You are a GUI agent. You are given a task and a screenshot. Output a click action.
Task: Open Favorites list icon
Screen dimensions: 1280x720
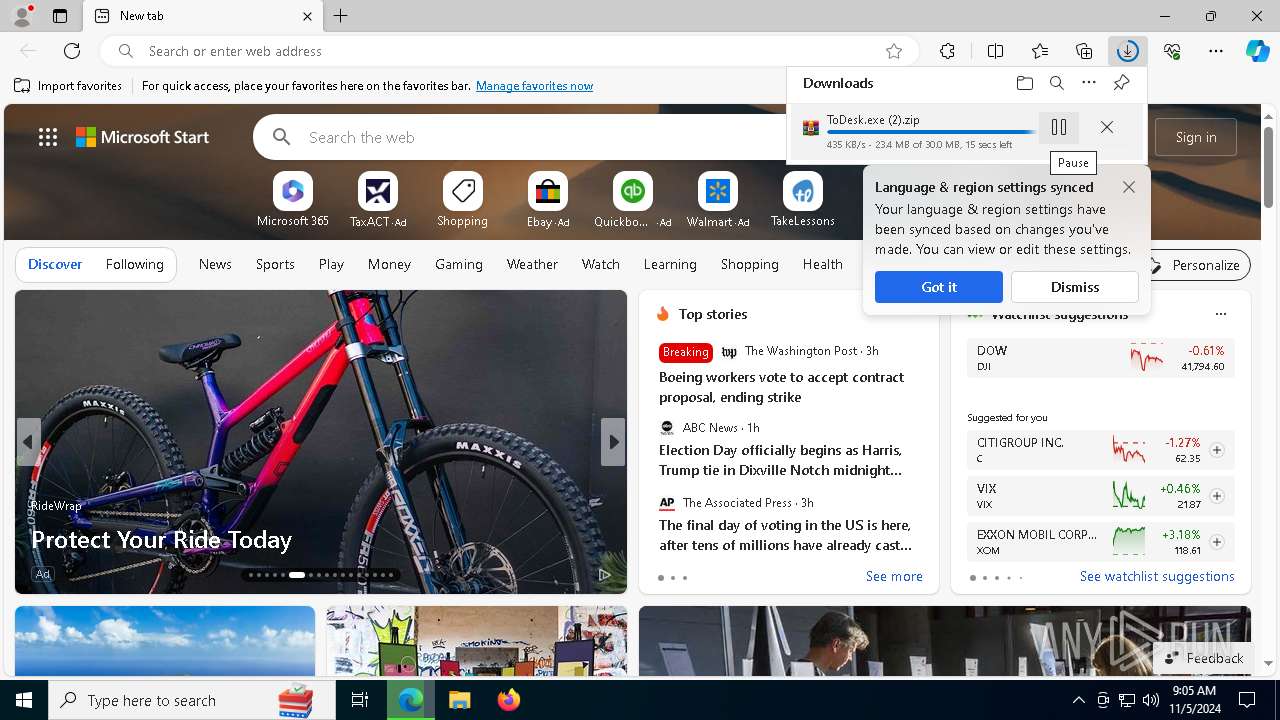pos(1040,51)
